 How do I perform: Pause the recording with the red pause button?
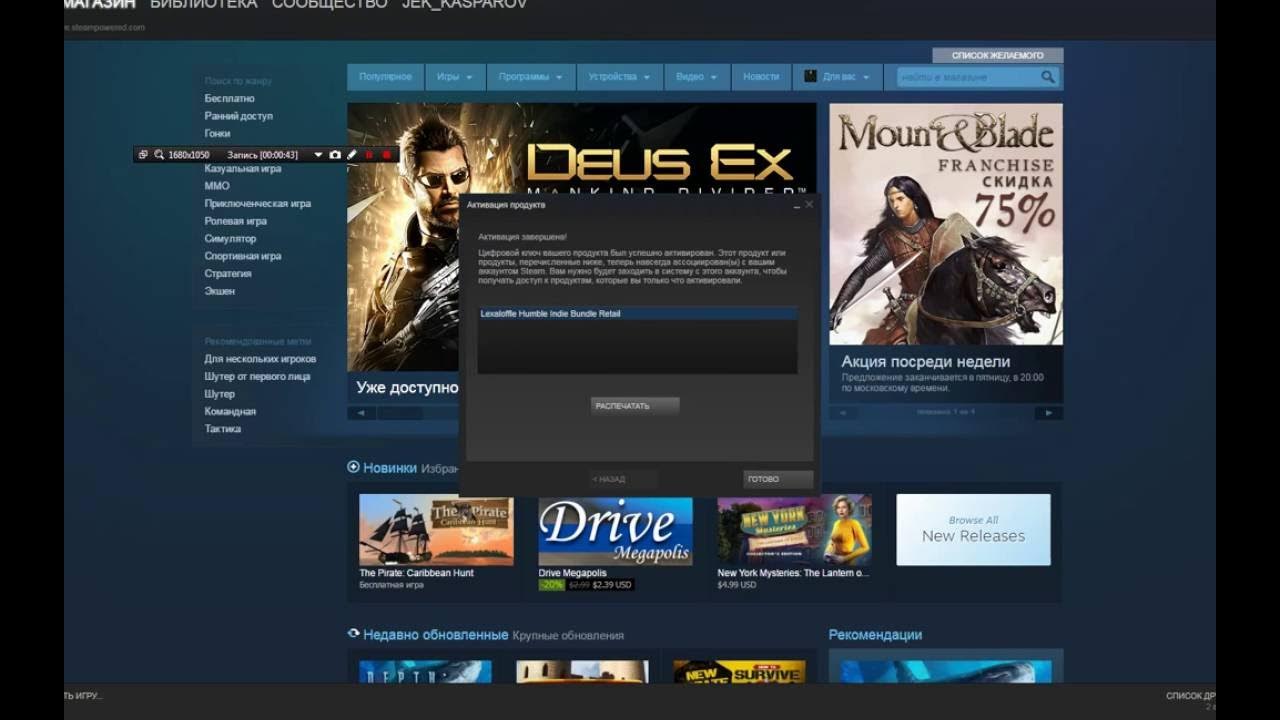(369, 155)
